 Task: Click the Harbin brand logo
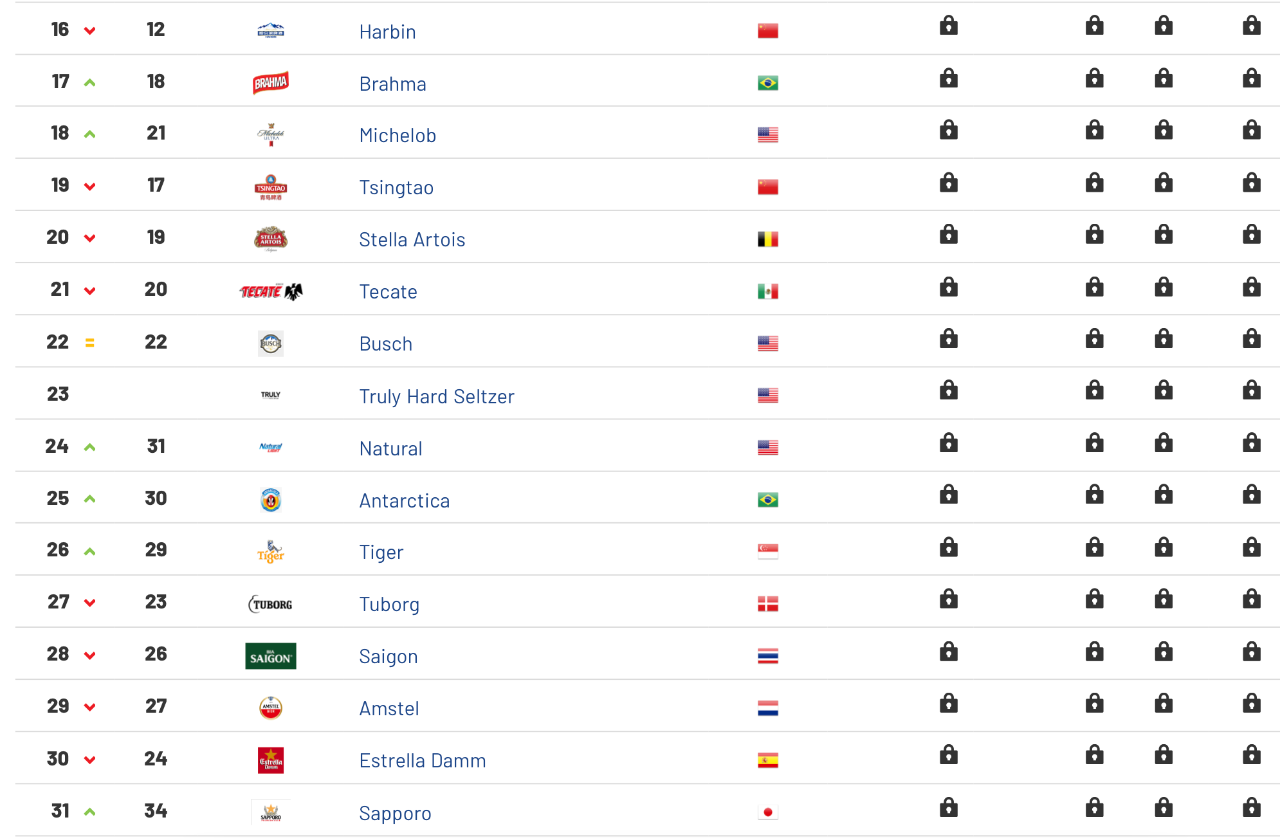point(270,30)
